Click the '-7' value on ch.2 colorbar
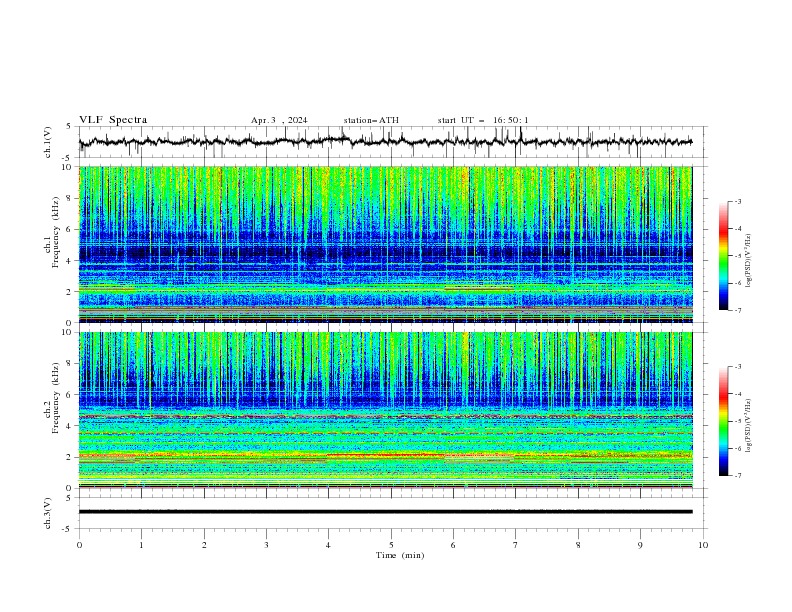Viewport: 792px width, 612px height. pos(737,475)
